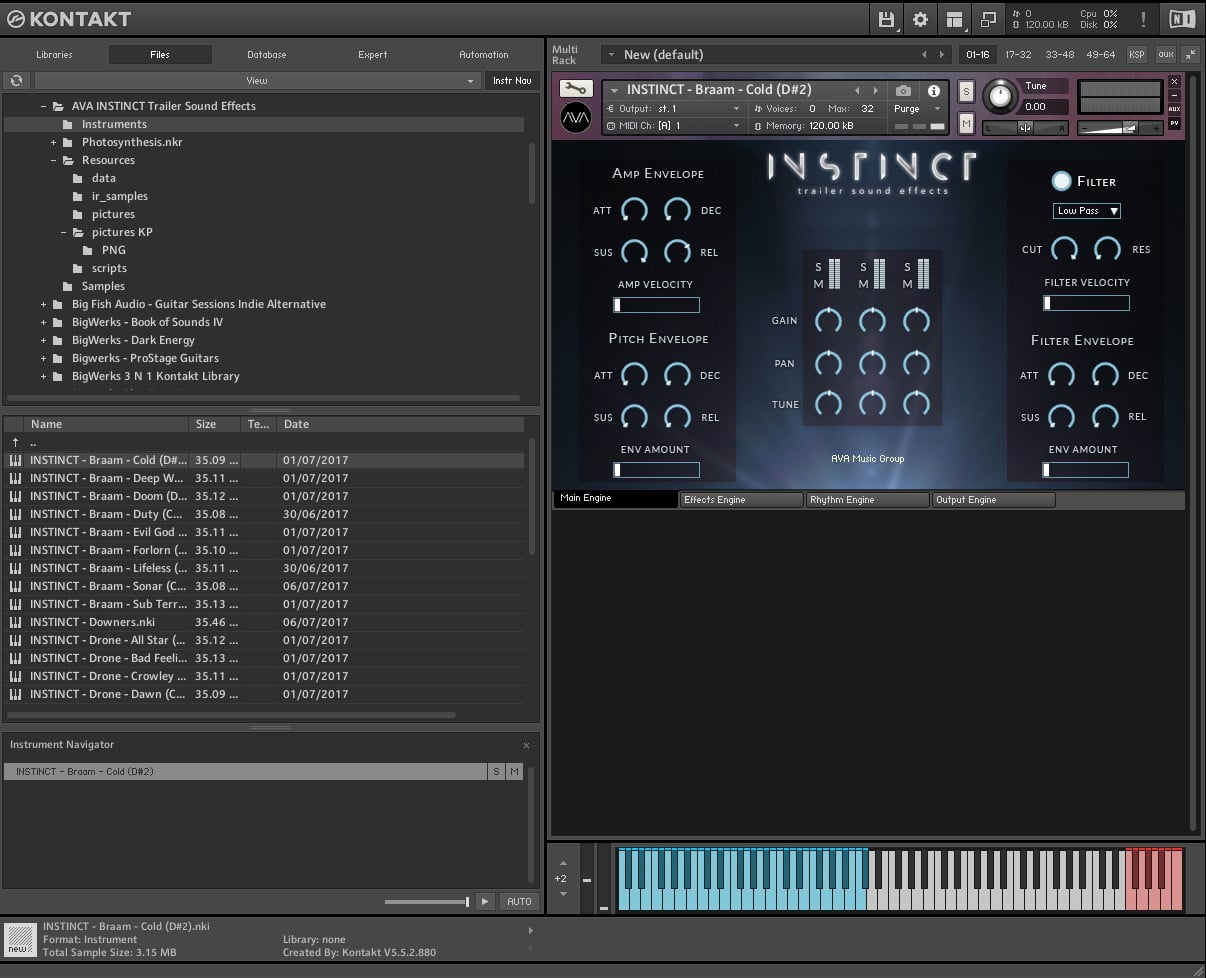Click the panic exclamation mark icon

(x=1143, y=19)
